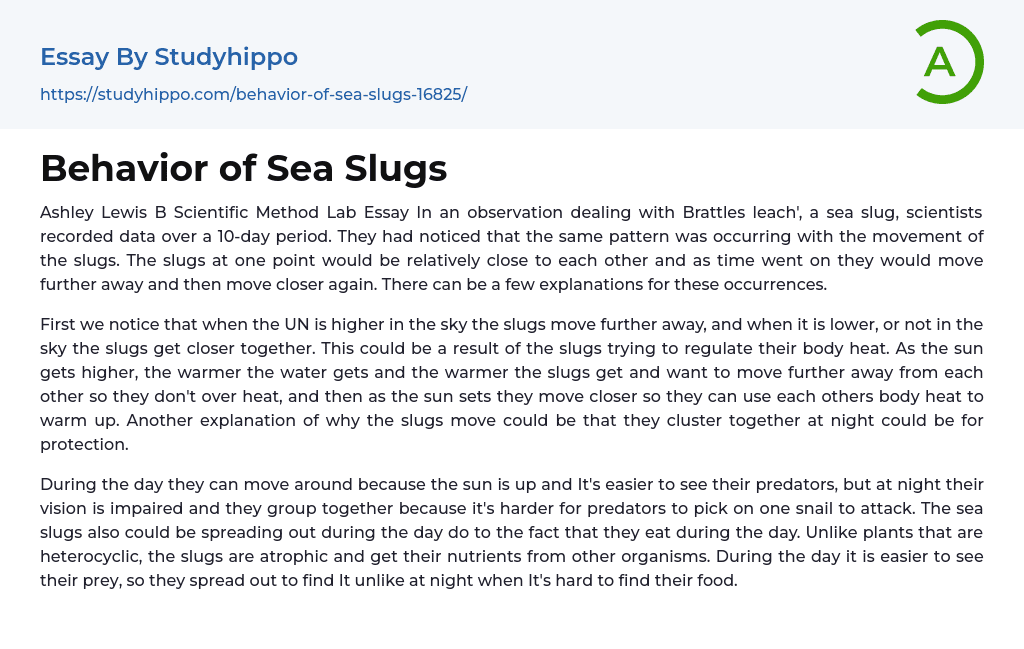The image size is (1024, 649).
Task: Click the "Essay By Studyhippo" header text
Action: (x=169, y=57)
